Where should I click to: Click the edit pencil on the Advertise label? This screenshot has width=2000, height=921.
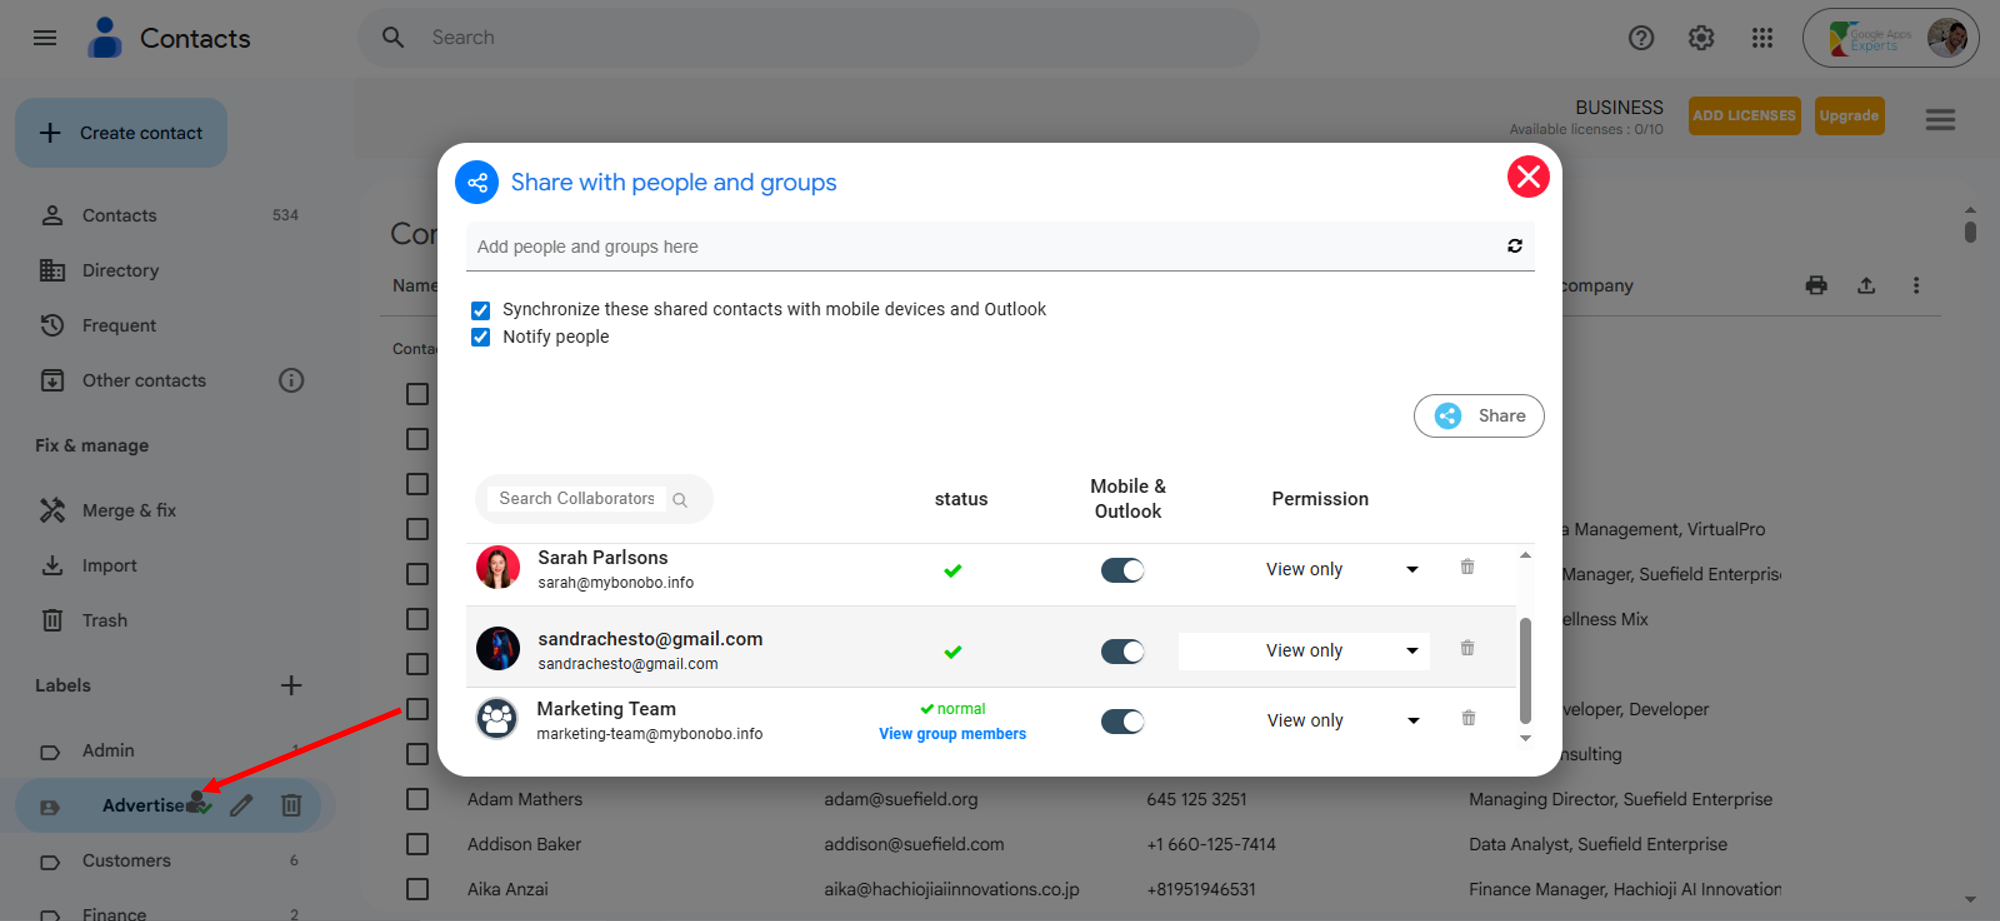(x=241, y=805)
